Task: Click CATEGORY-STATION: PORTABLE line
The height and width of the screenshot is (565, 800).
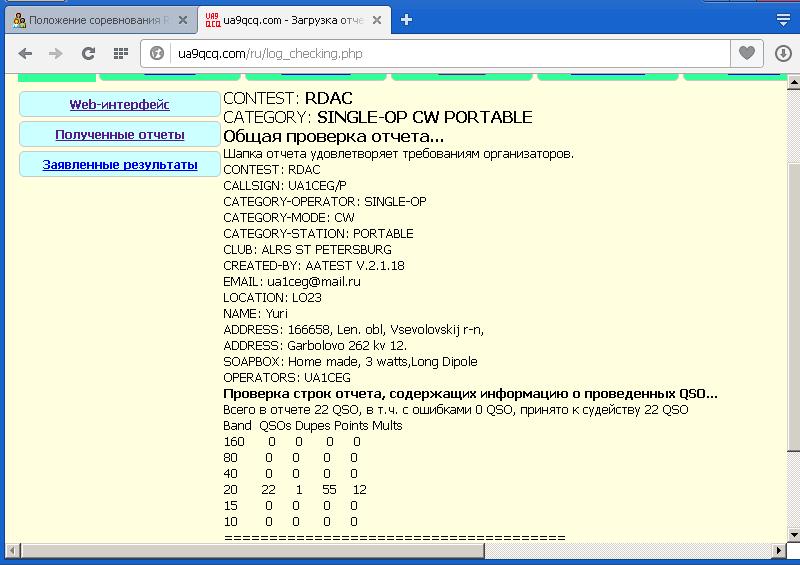Action: 318,234
